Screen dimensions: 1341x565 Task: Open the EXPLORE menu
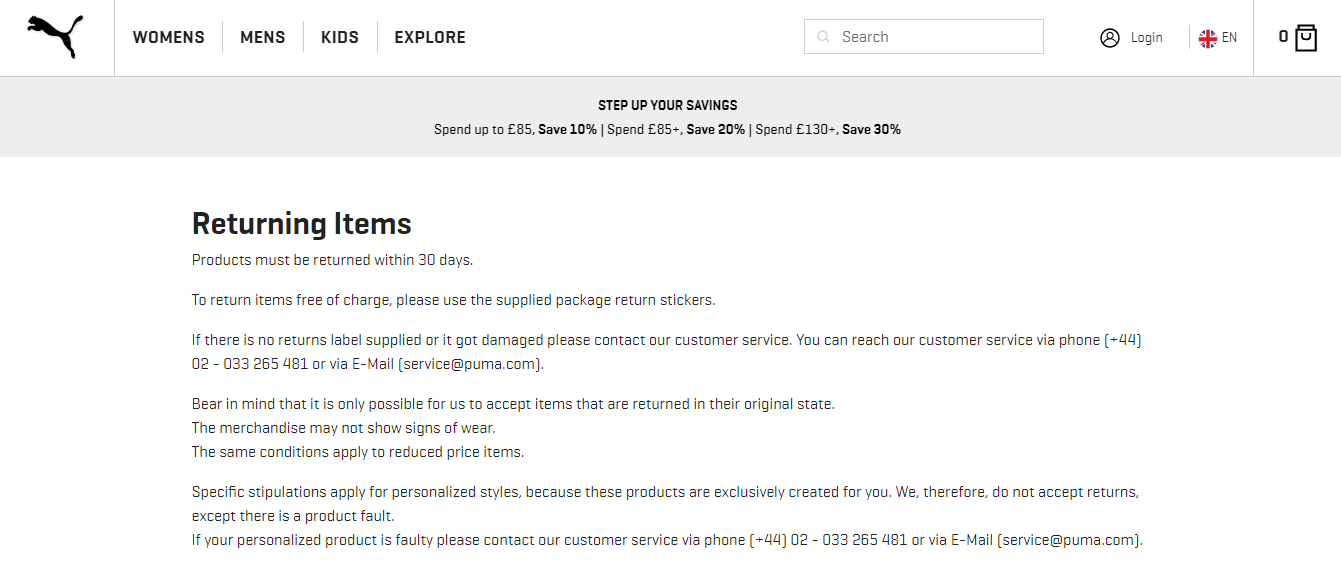pos(430,37)
